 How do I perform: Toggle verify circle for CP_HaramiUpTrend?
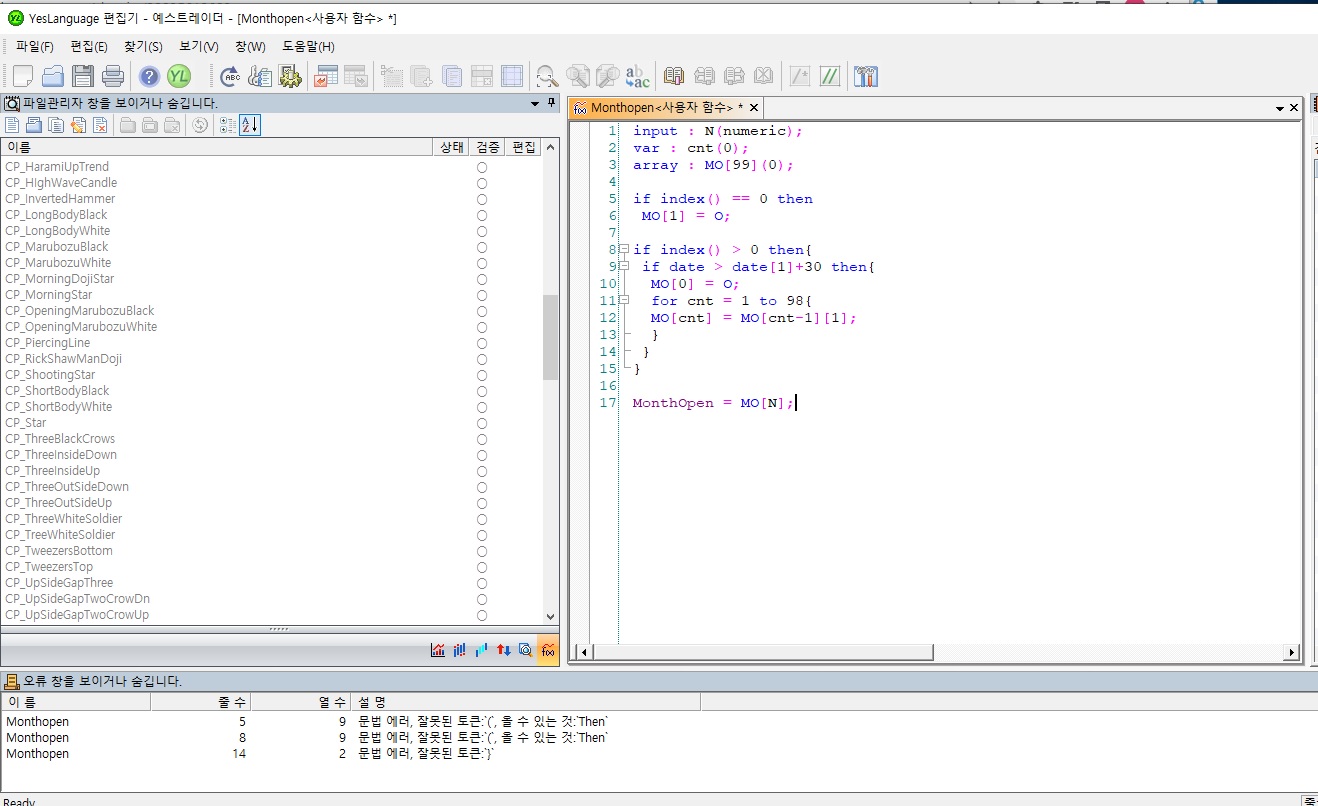(482, 167)
